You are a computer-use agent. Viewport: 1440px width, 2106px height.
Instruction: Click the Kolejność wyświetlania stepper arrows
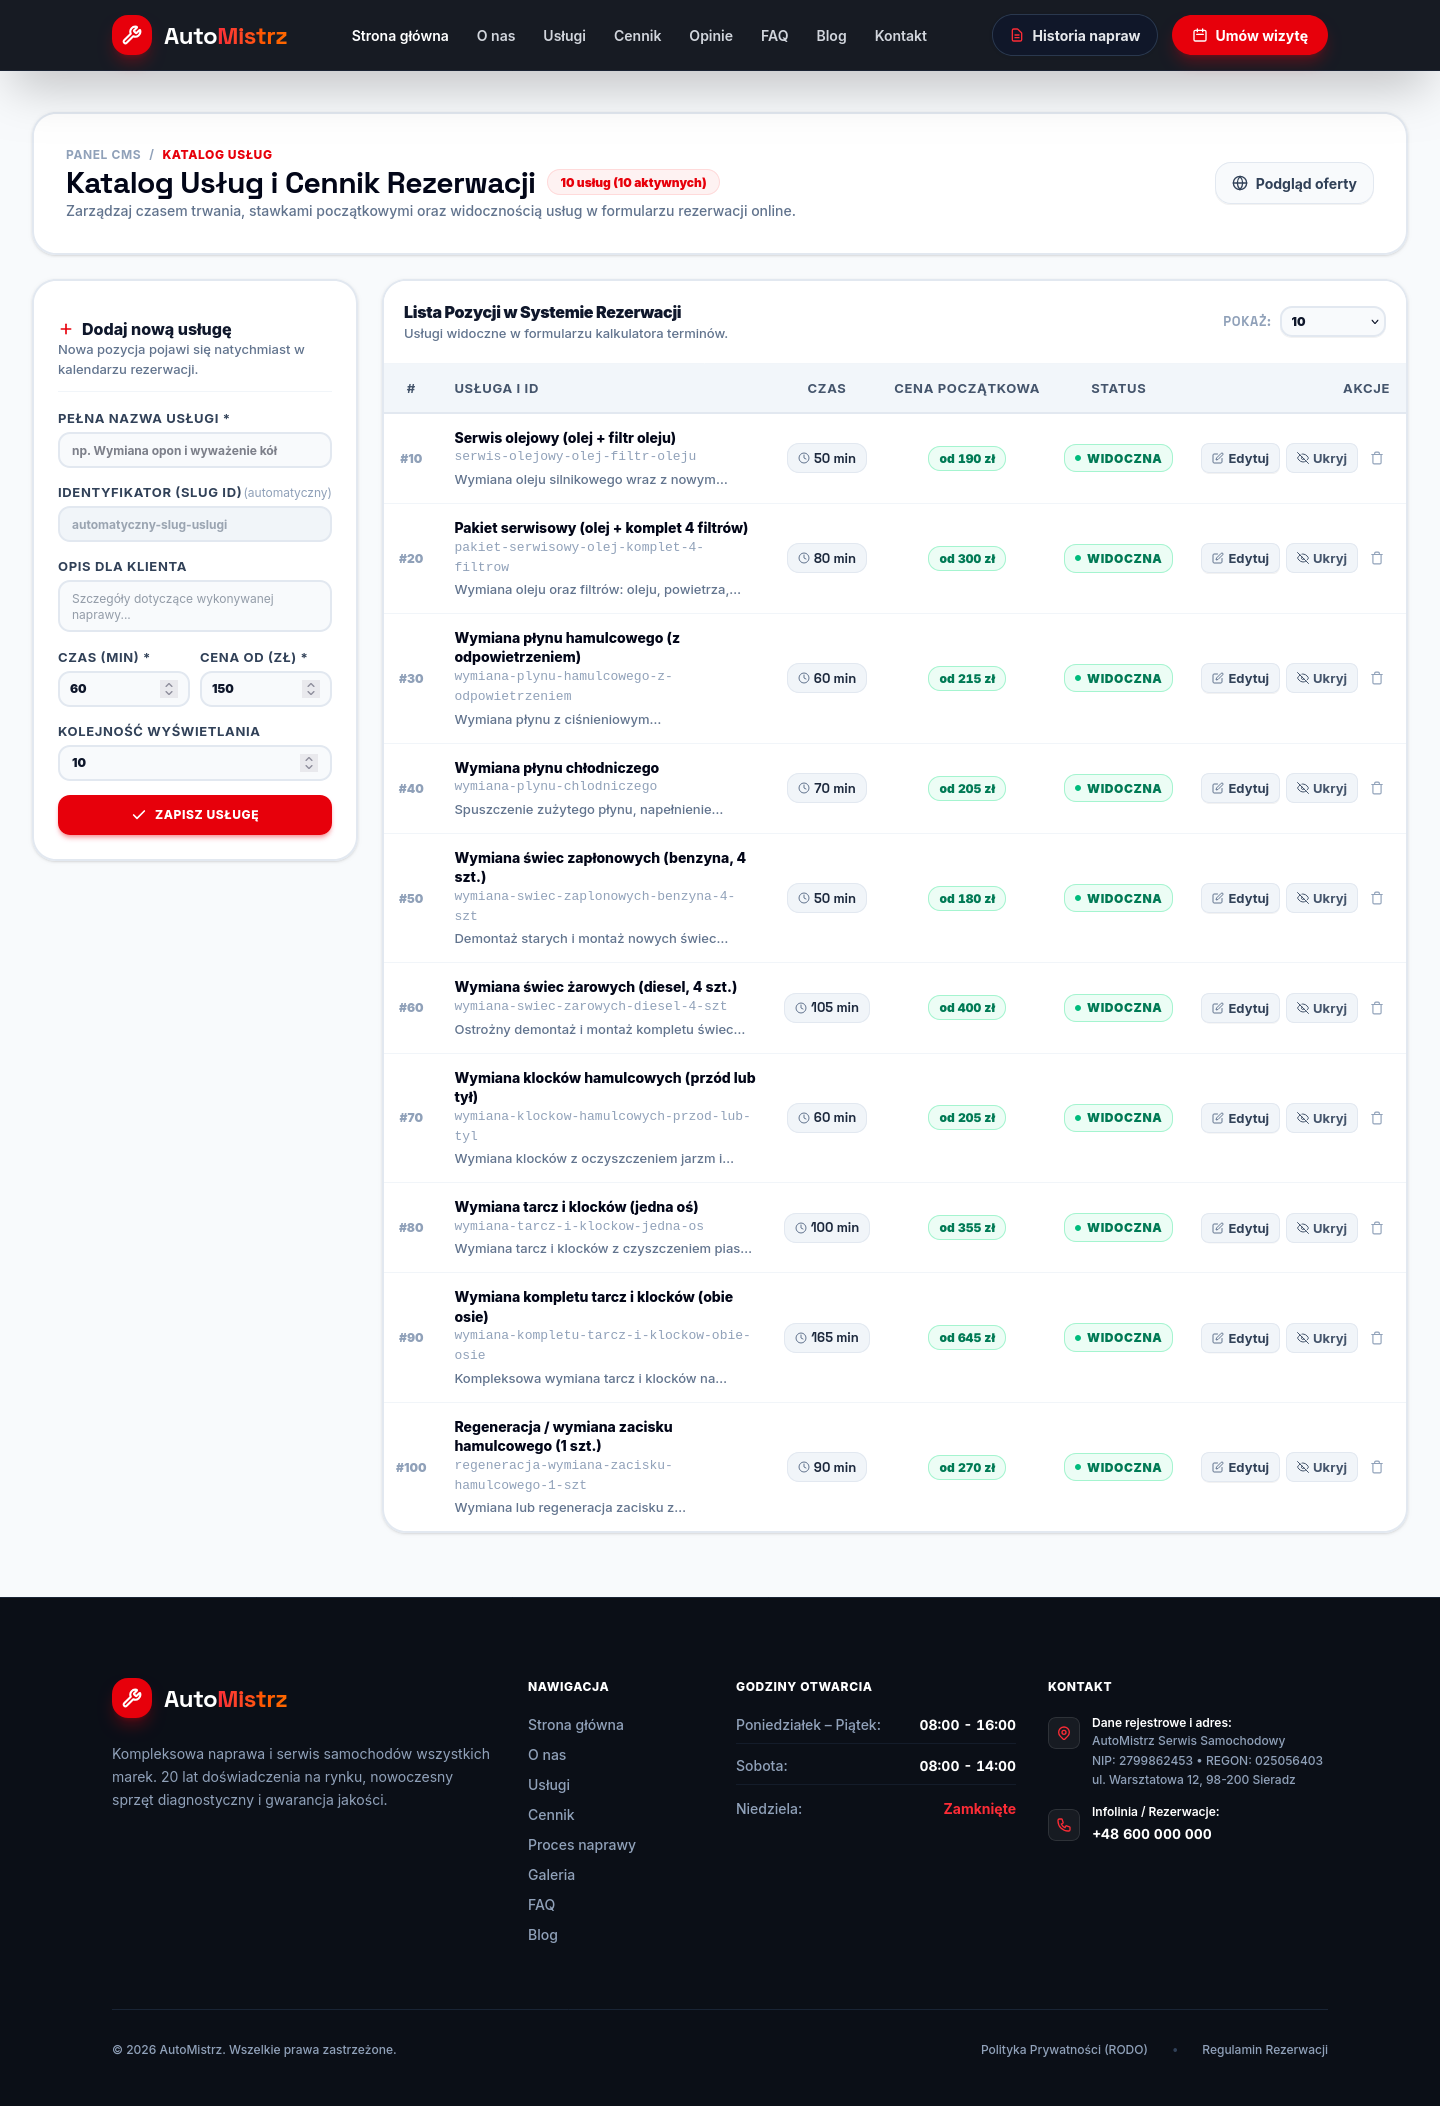(309, 762)
